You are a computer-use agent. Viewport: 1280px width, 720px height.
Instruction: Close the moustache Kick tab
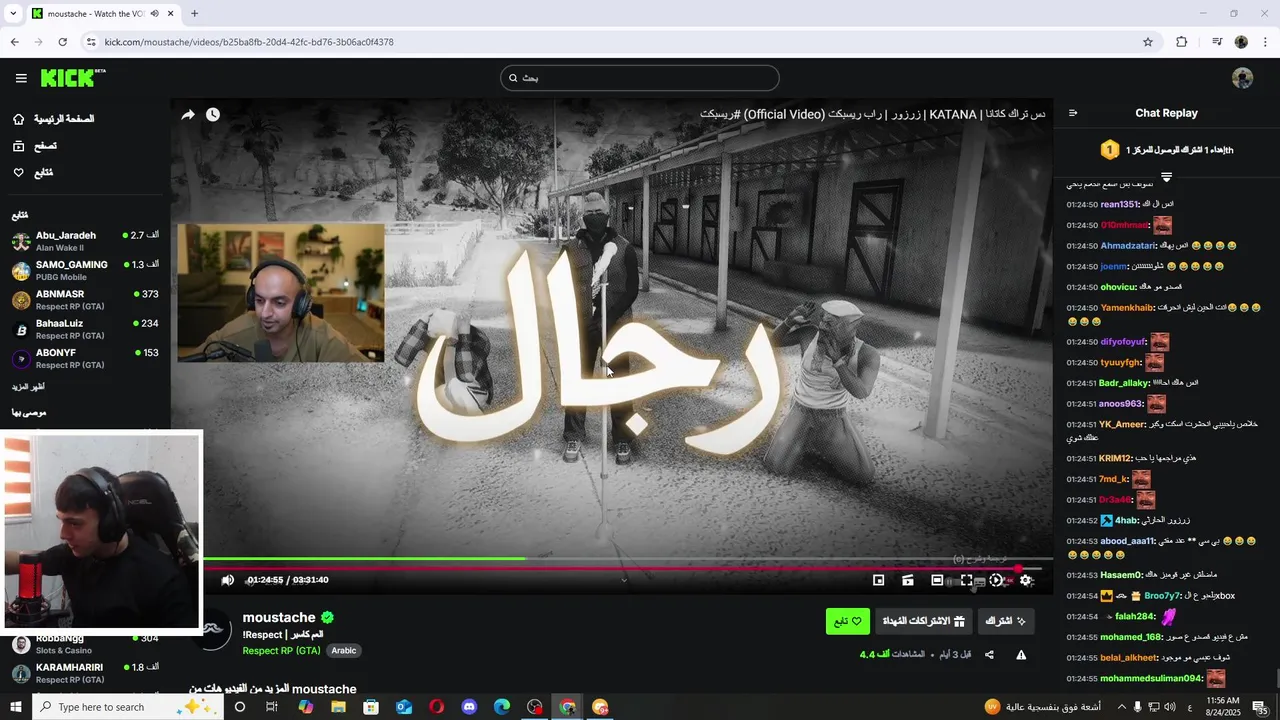click(x=171, y=14)
